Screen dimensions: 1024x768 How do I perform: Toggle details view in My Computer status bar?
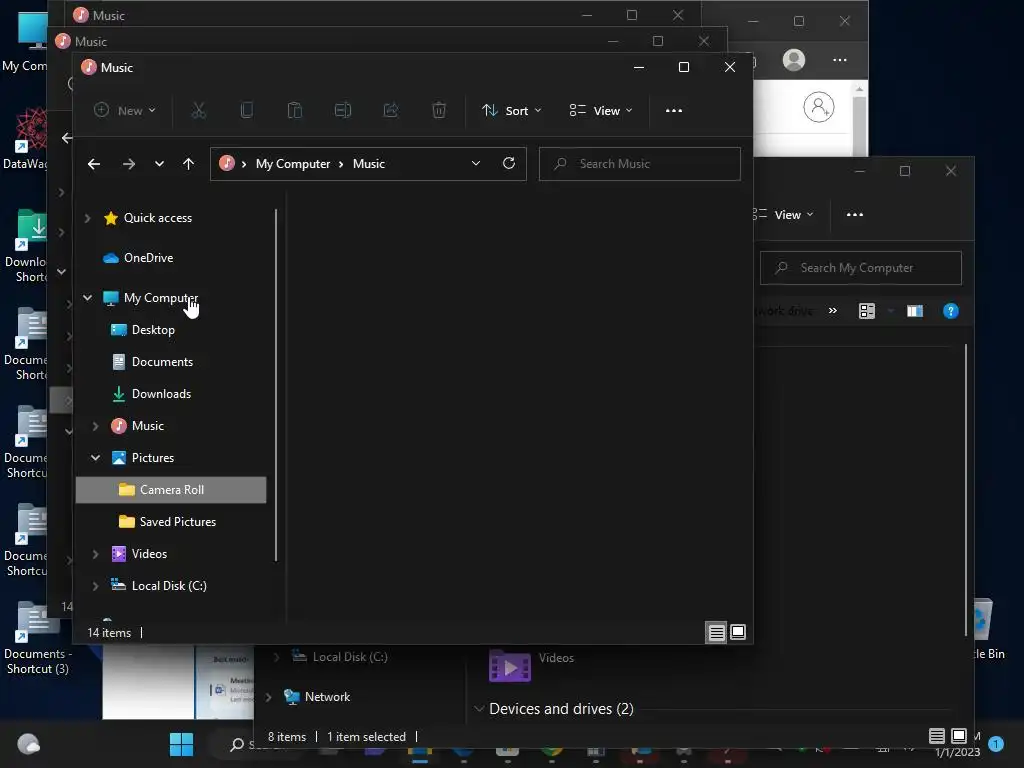936,736
